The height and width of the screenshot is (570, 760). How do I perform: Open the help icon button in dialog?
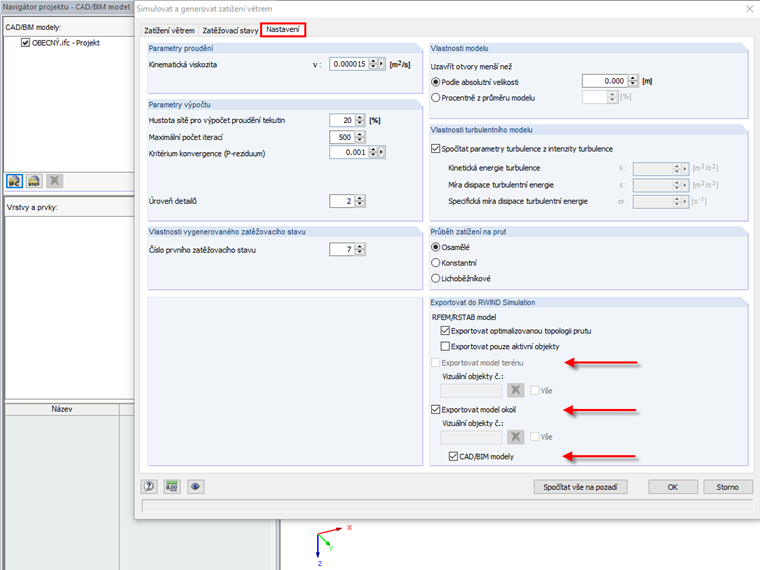[x=149, y=487]
